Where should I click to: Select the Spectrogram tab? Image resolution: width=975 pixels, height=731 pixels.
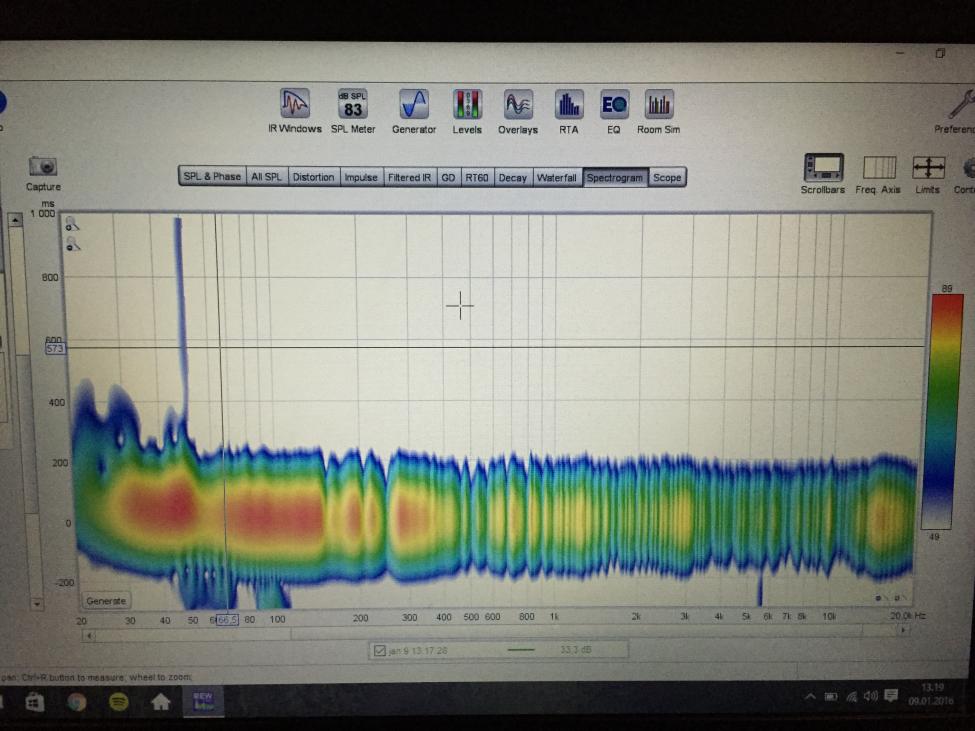click(615, 178)
